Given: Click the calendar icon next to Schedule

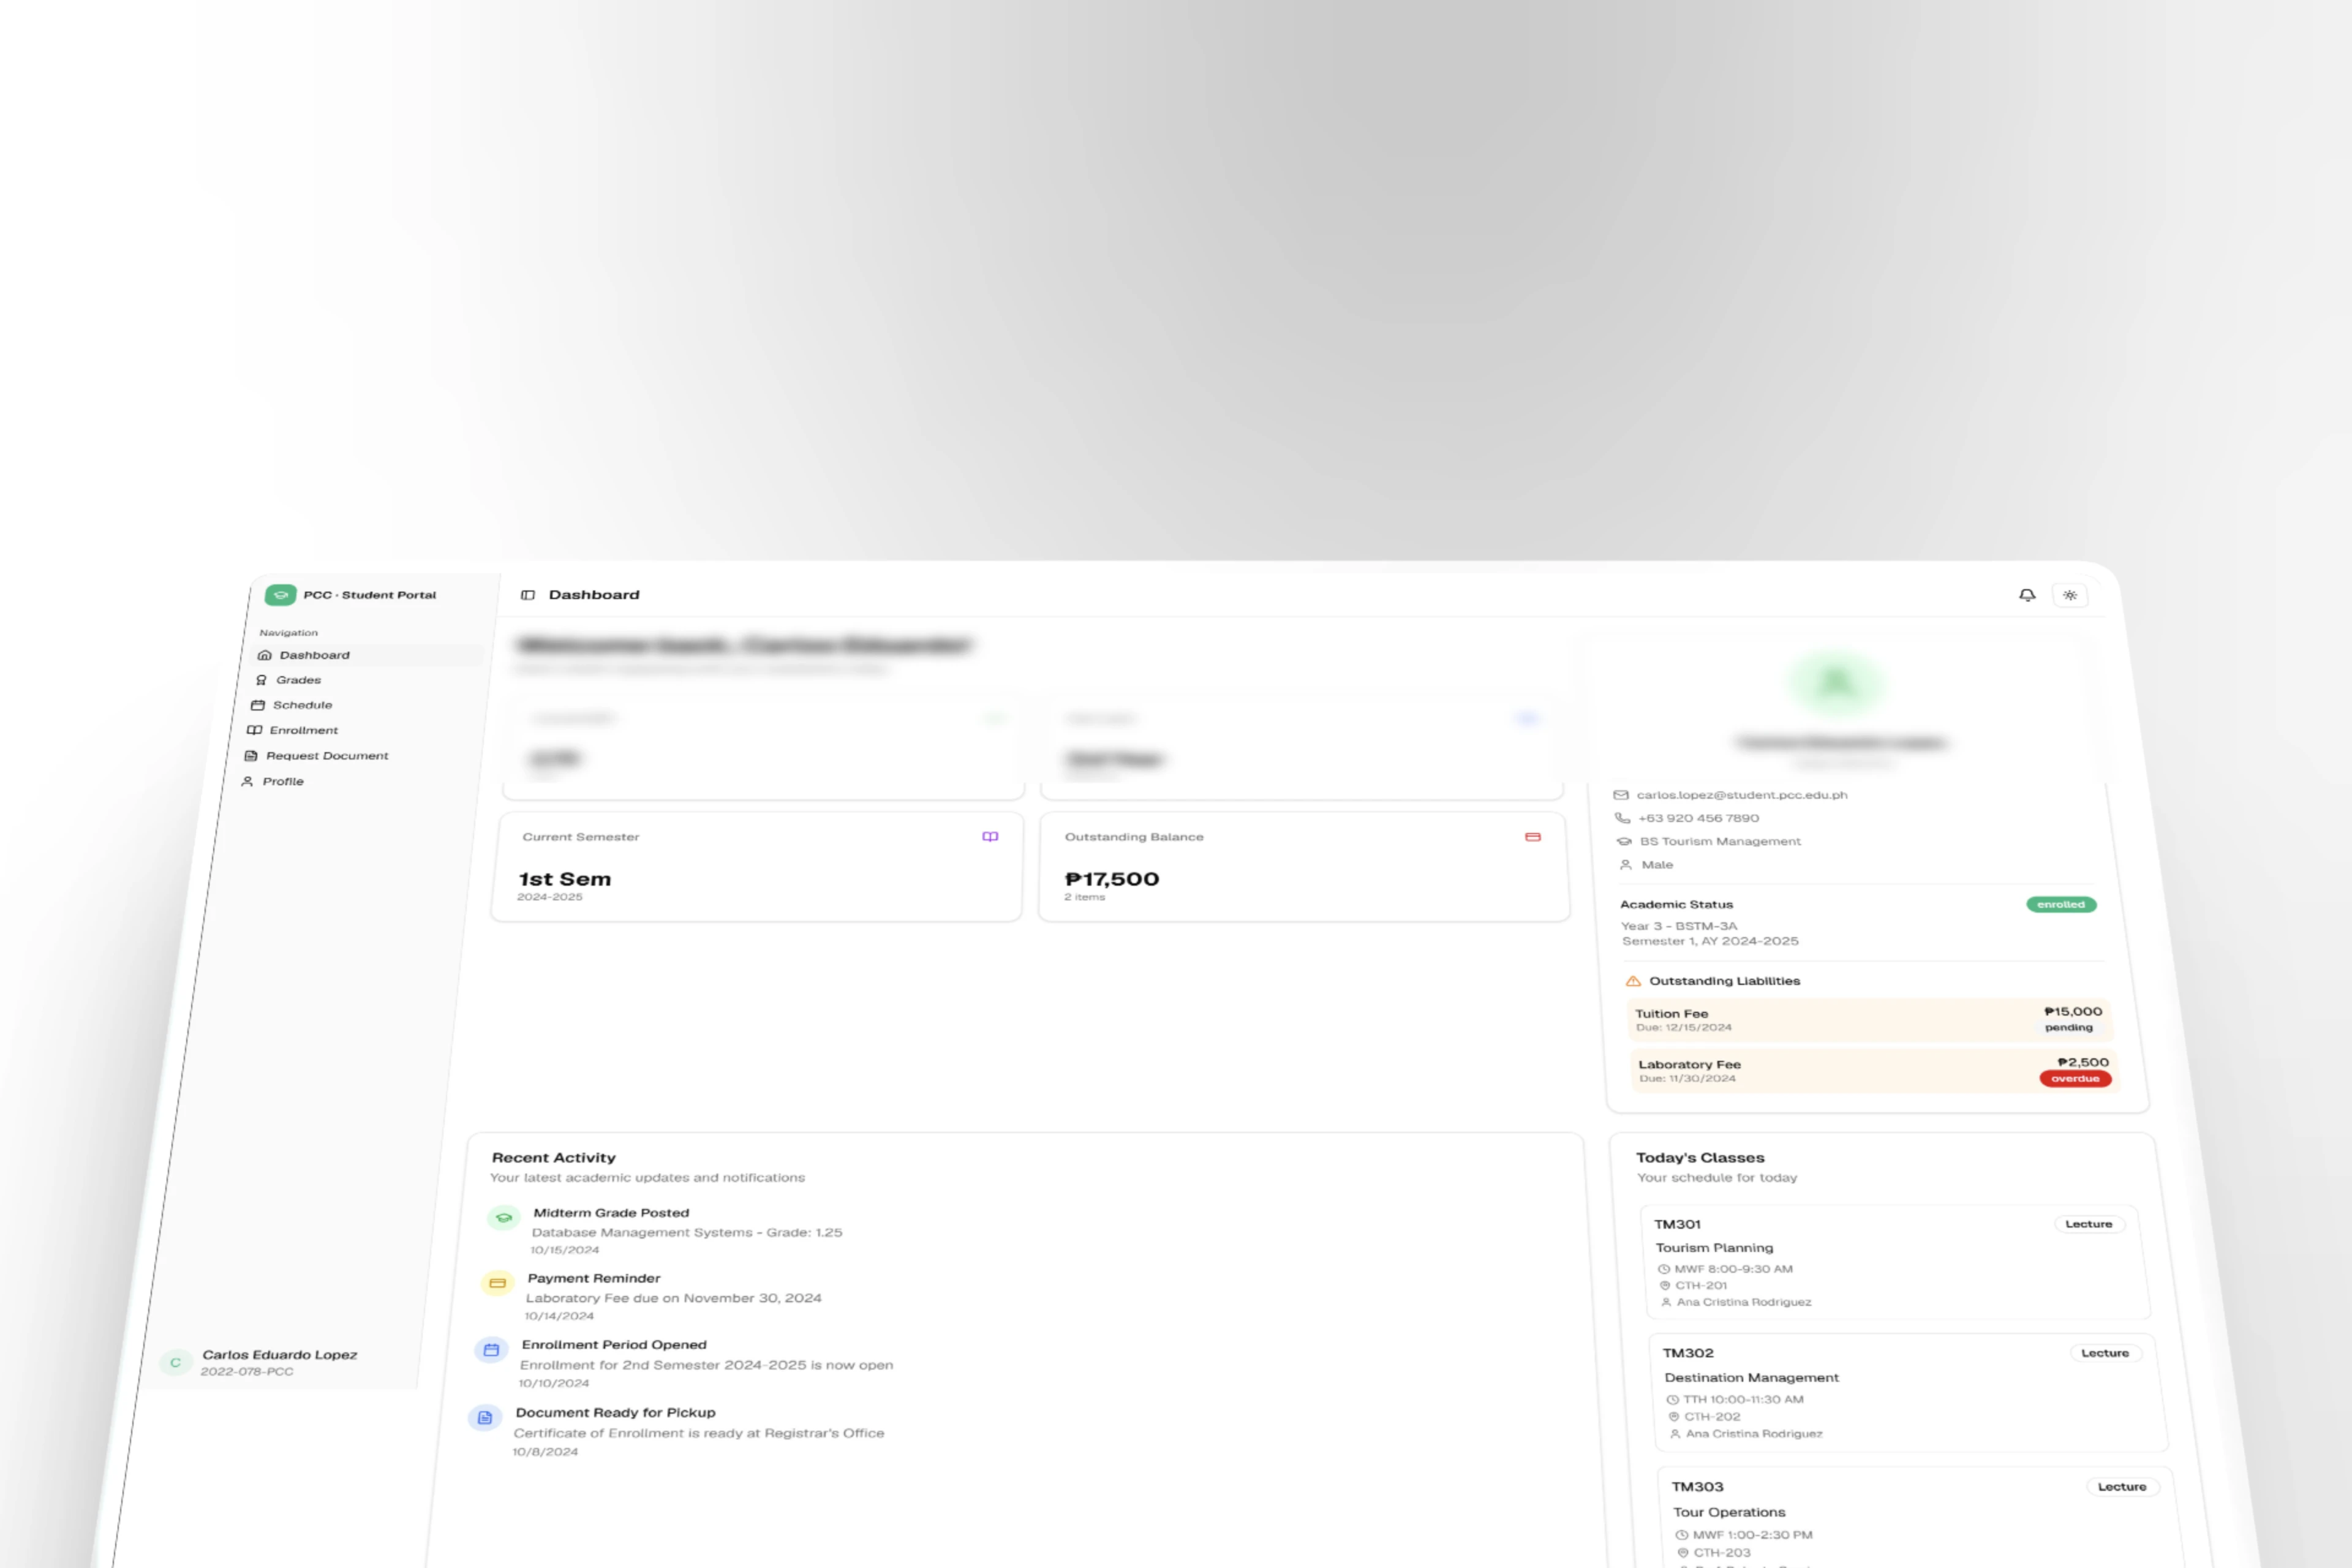Looking at the screenshot, I should (x=258, y=705).
